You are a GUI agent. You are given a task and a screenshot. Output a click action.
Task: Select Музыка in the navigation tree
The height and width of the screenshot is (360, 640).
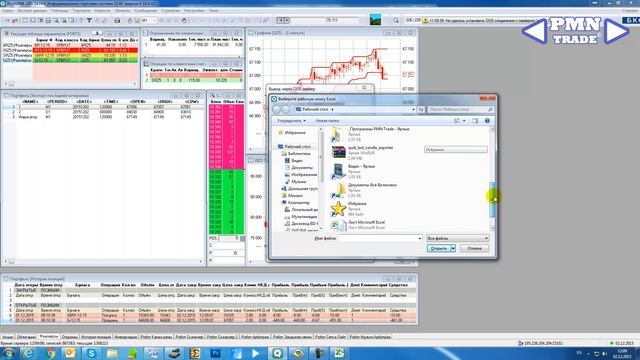click(298, 181)
